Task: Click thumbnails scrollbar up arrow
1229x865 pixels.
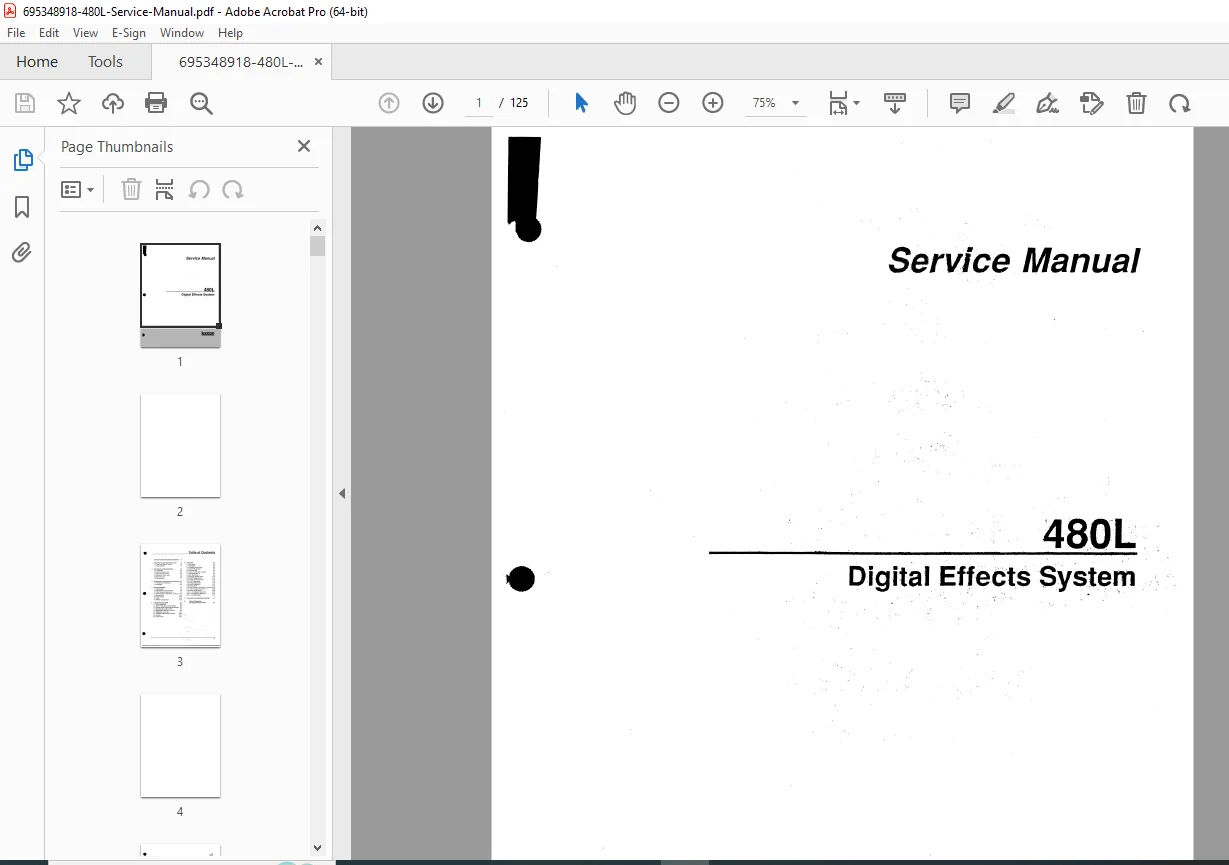Action: coord(317,227)
